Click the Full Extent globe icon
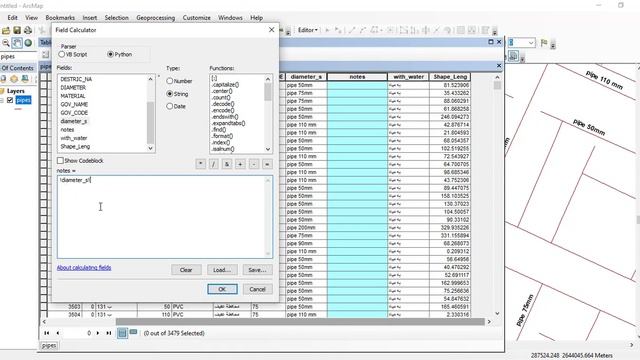This screenshot has width=640, height=360. pos(28,43)
